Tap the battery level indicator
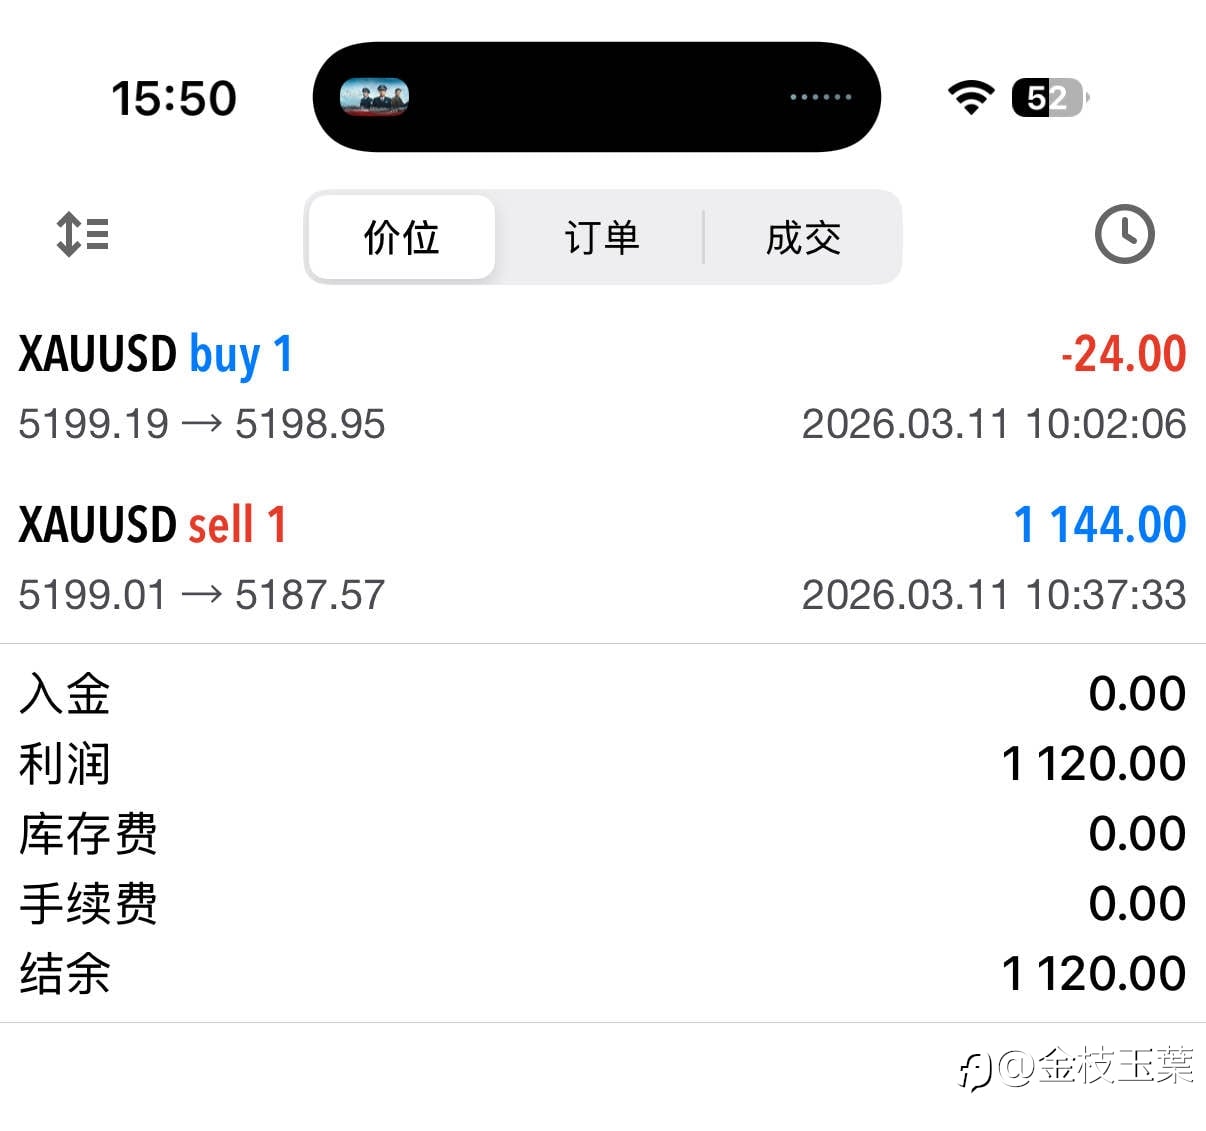Viewport: 1206px width, 1131px height. [x=1049, y=98]
